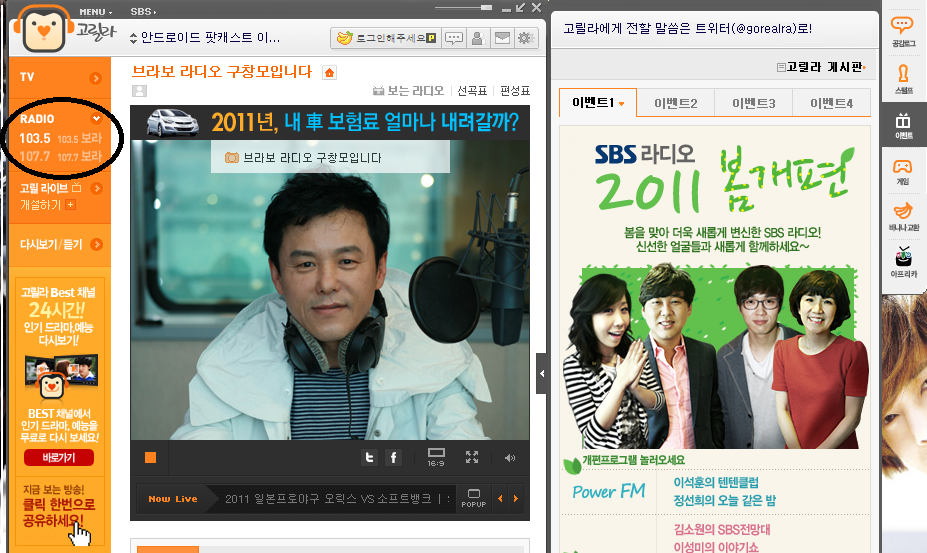The image size is (927, 553).
Task: Open the 고릴라 게시판 board link
Action: tap(821, 67)
